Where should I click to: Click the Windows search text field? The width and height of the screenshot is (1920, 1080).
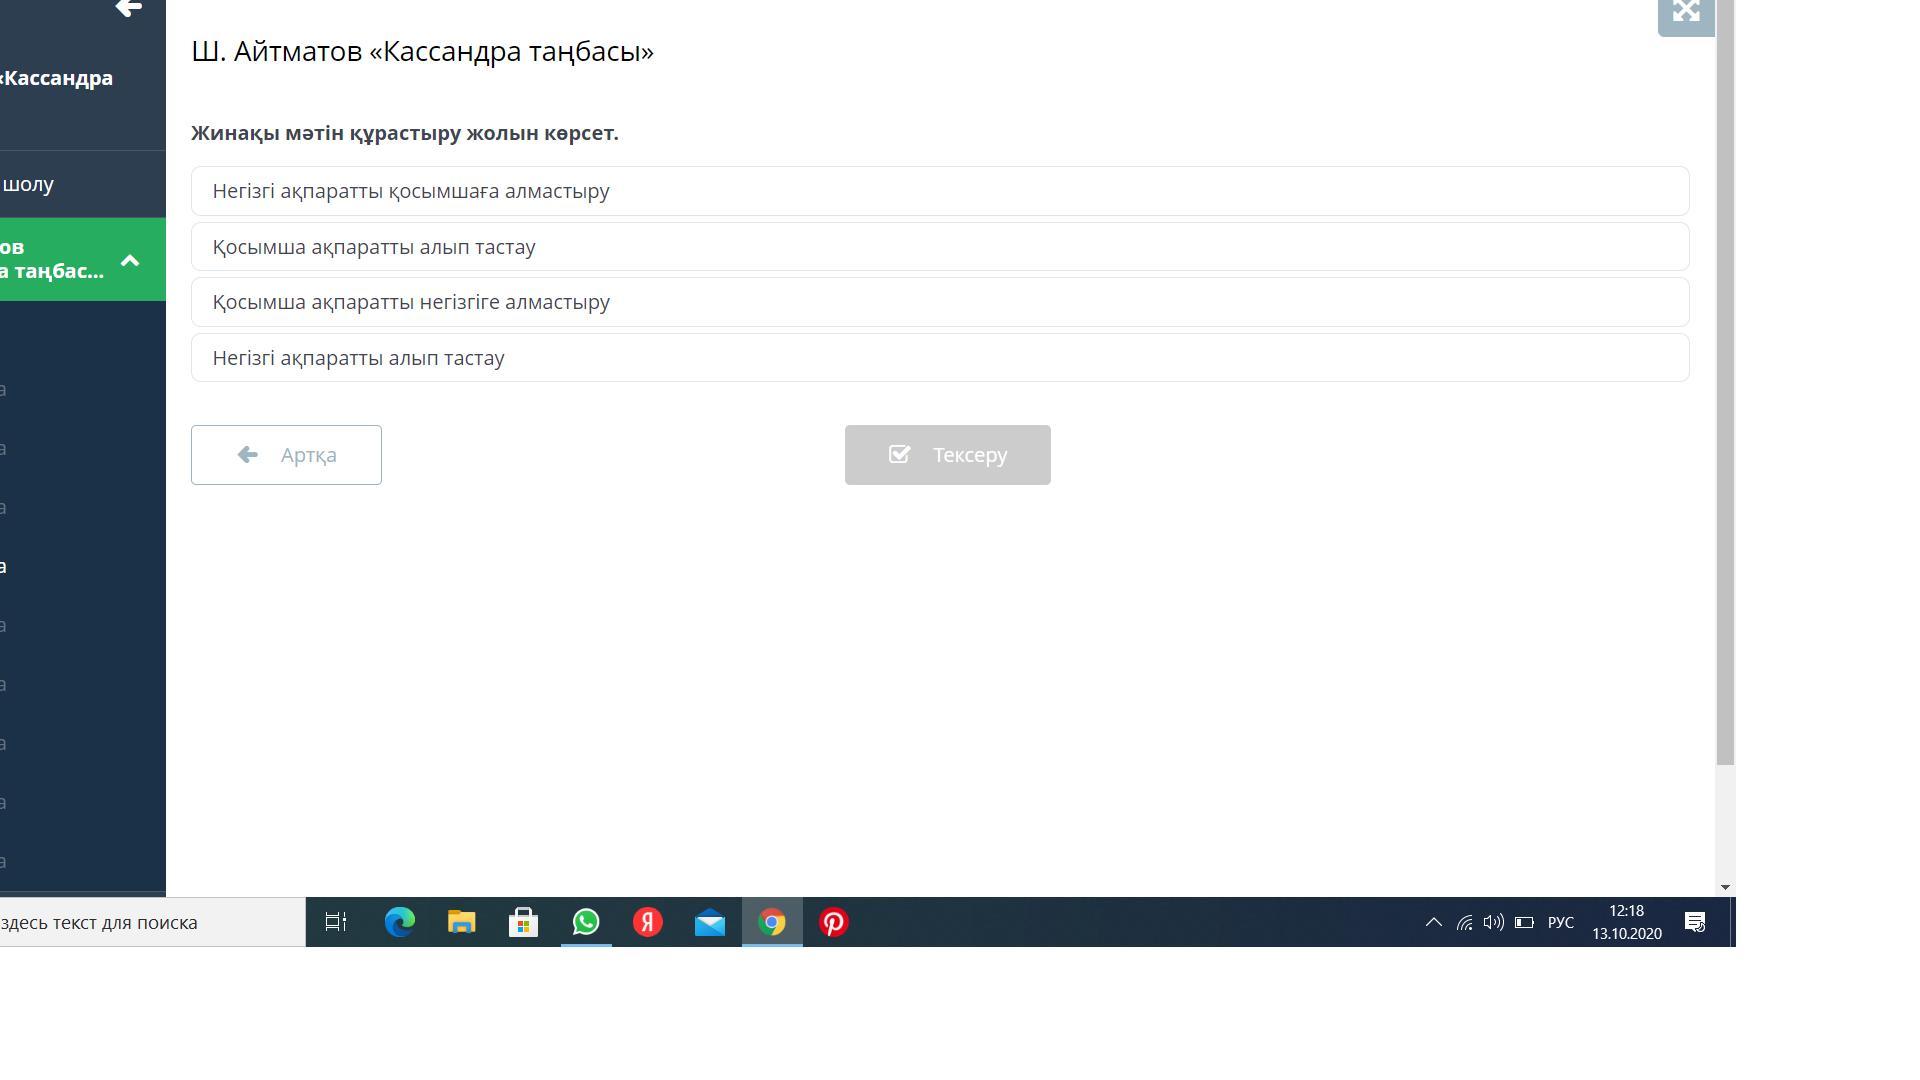click(150, 922)
